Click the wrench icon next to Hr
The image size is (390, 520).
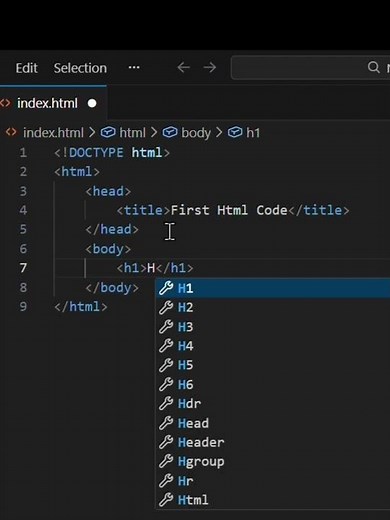coord(166,481)
